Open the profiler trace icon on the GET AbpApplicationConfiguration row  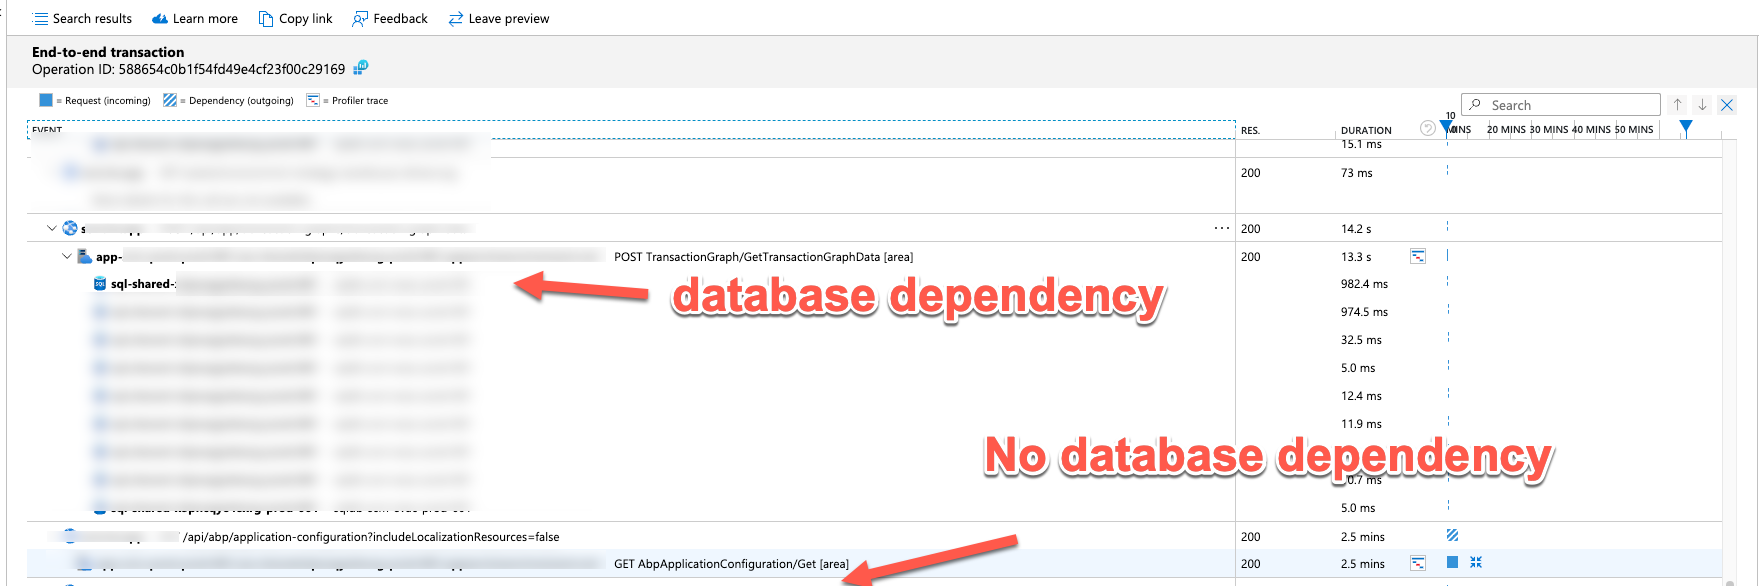(1418, 564)
